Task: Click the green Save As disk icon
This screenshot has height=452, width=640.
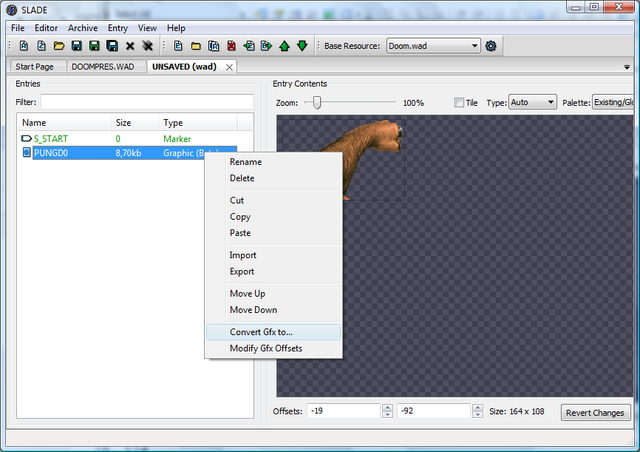Action: tap(94, 46)
